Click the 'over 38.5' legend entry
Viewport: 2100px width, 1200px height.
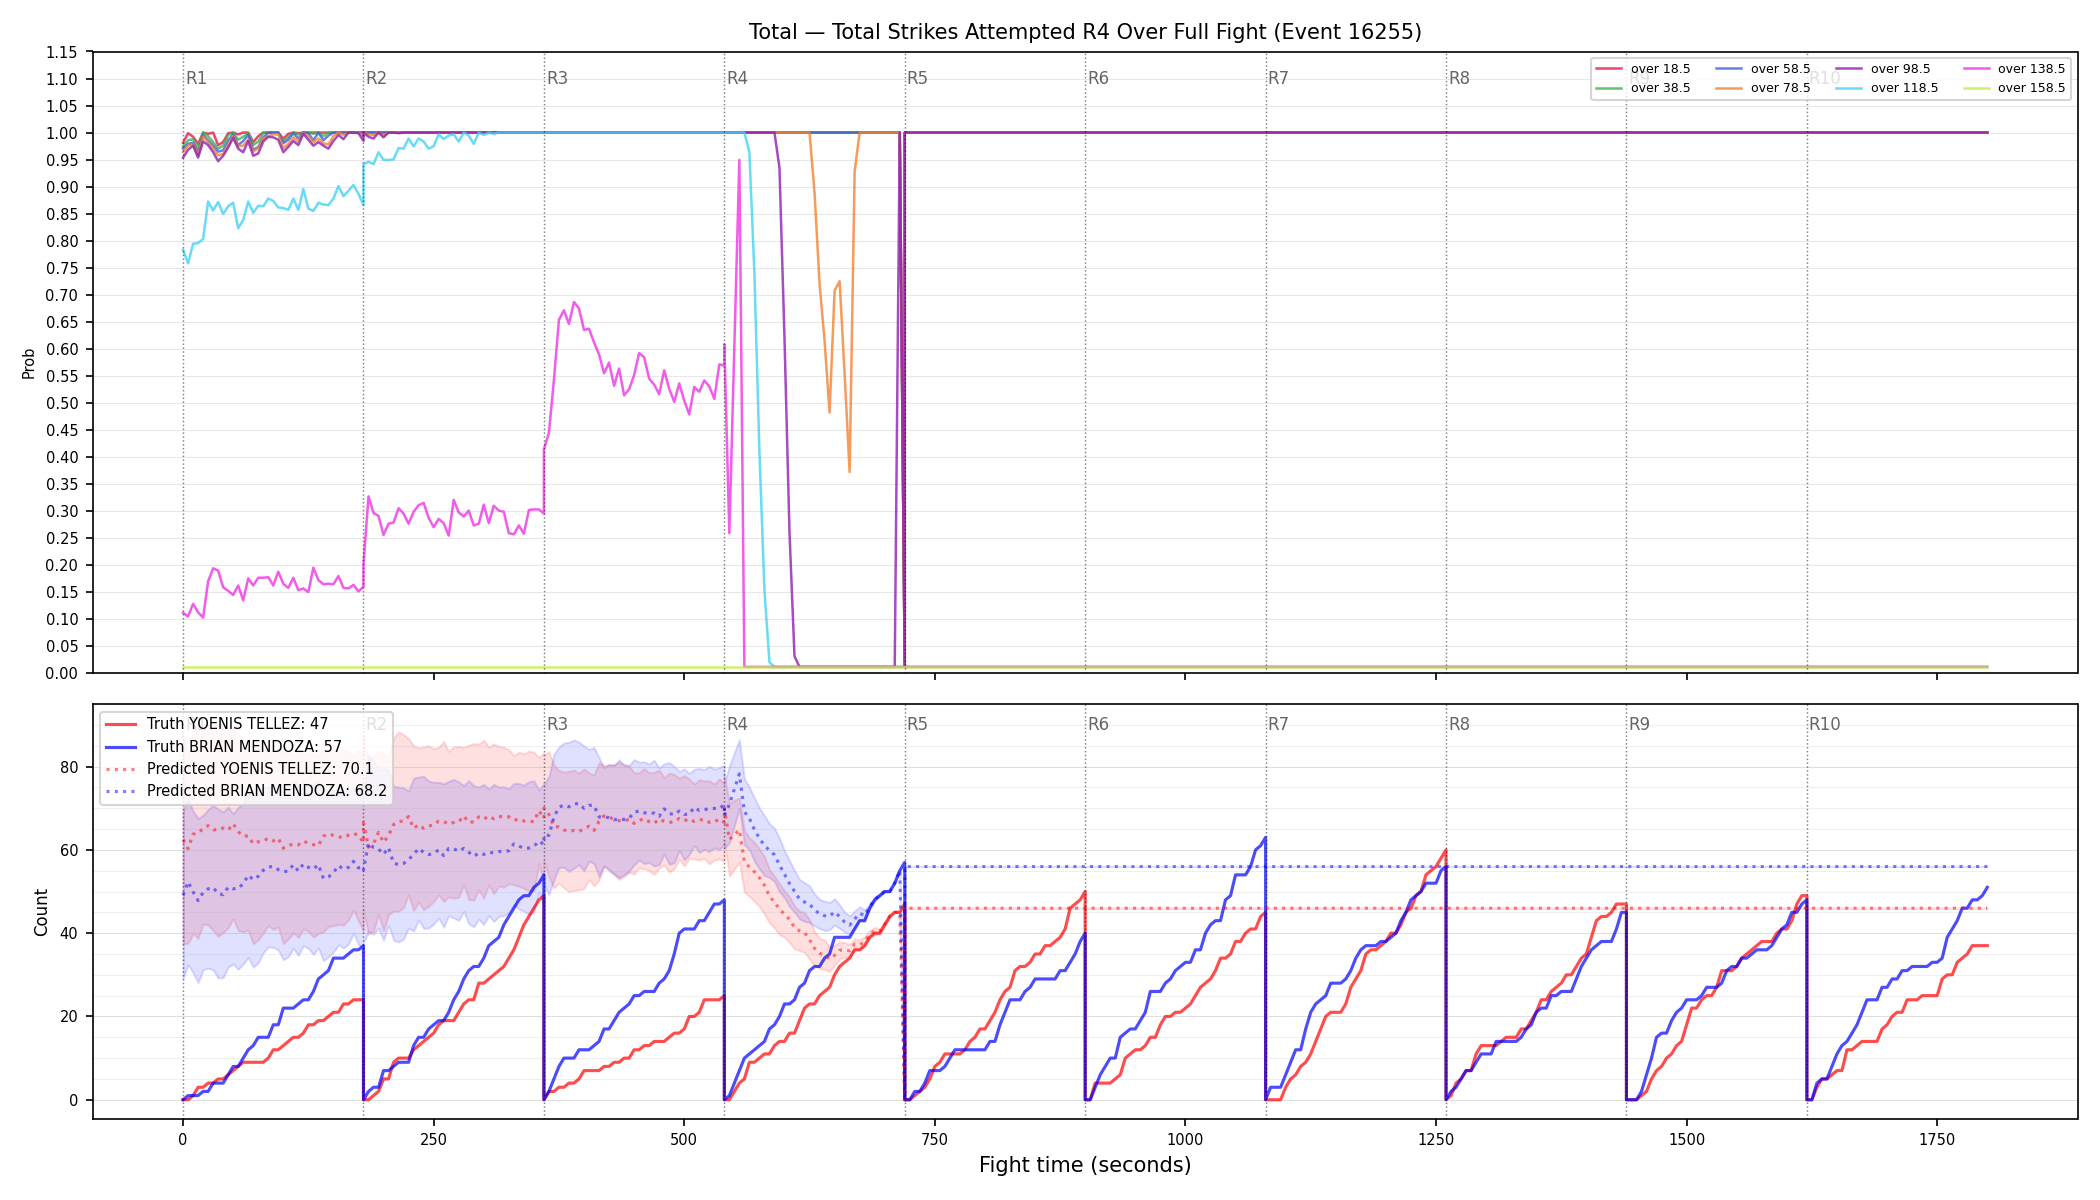coord(1643,88)
